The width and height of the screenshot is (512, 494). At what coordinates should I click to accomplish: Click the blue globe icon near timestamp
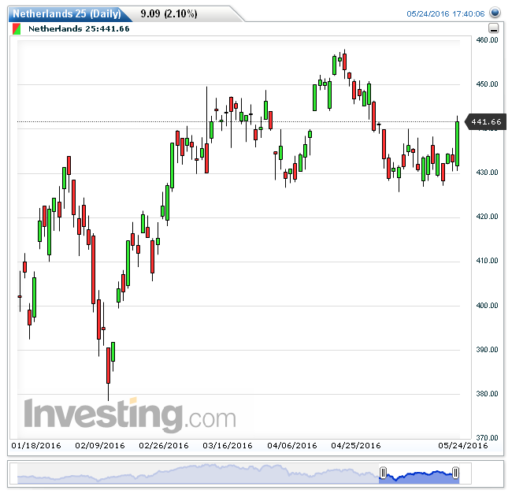495,13
